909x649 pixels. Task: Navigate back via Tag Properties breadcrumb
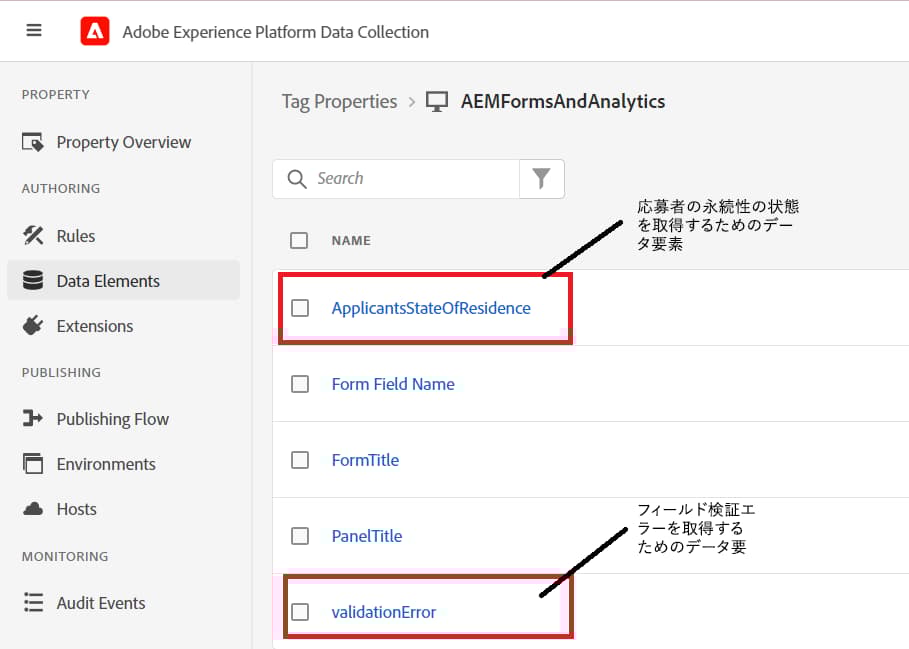click(338, 101)
